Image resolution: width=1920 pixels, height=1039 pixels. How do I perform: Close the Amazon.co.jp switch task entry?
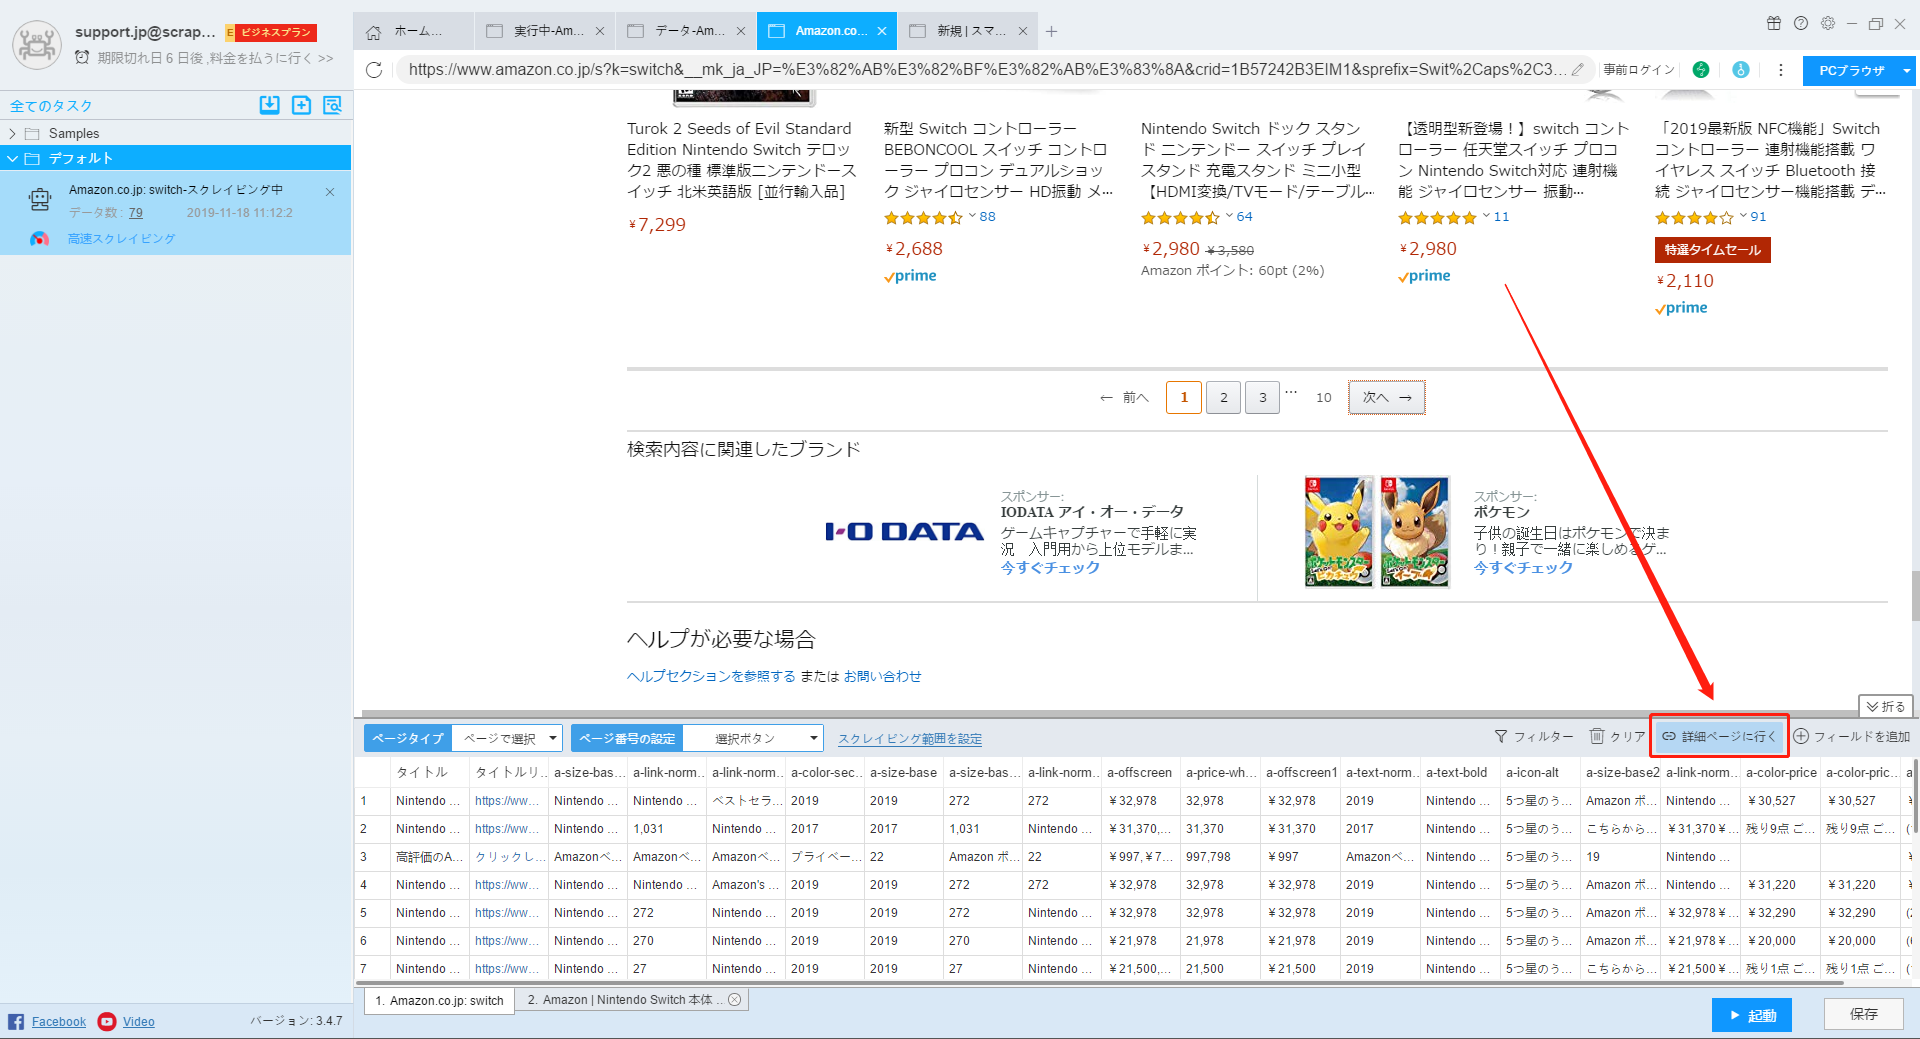pyautogui.click(x=330, y=192)
